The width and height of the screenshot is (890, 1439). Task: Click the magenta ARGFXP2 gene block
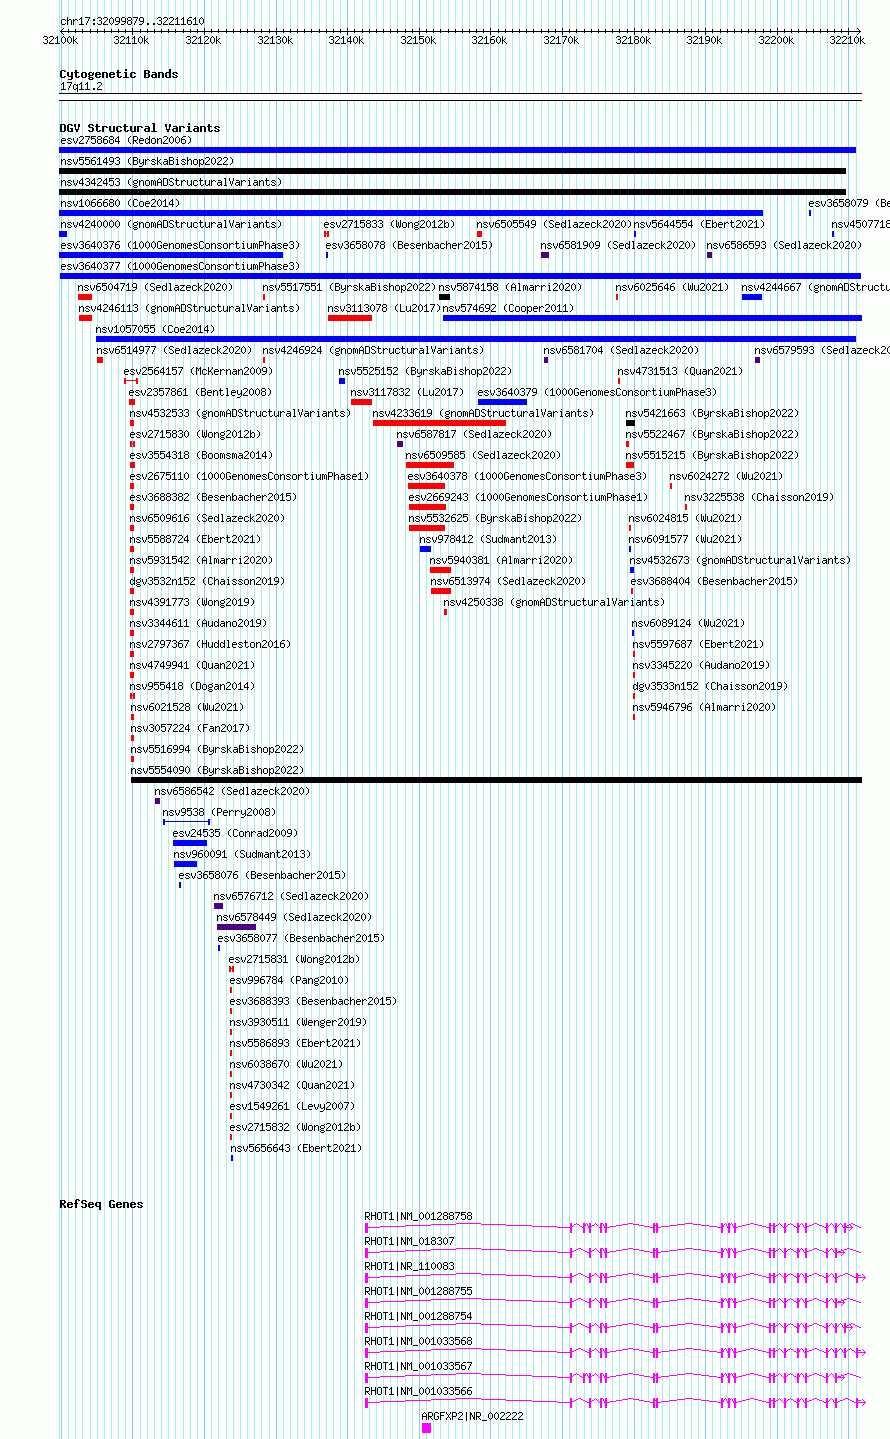tap(427, 1428)
